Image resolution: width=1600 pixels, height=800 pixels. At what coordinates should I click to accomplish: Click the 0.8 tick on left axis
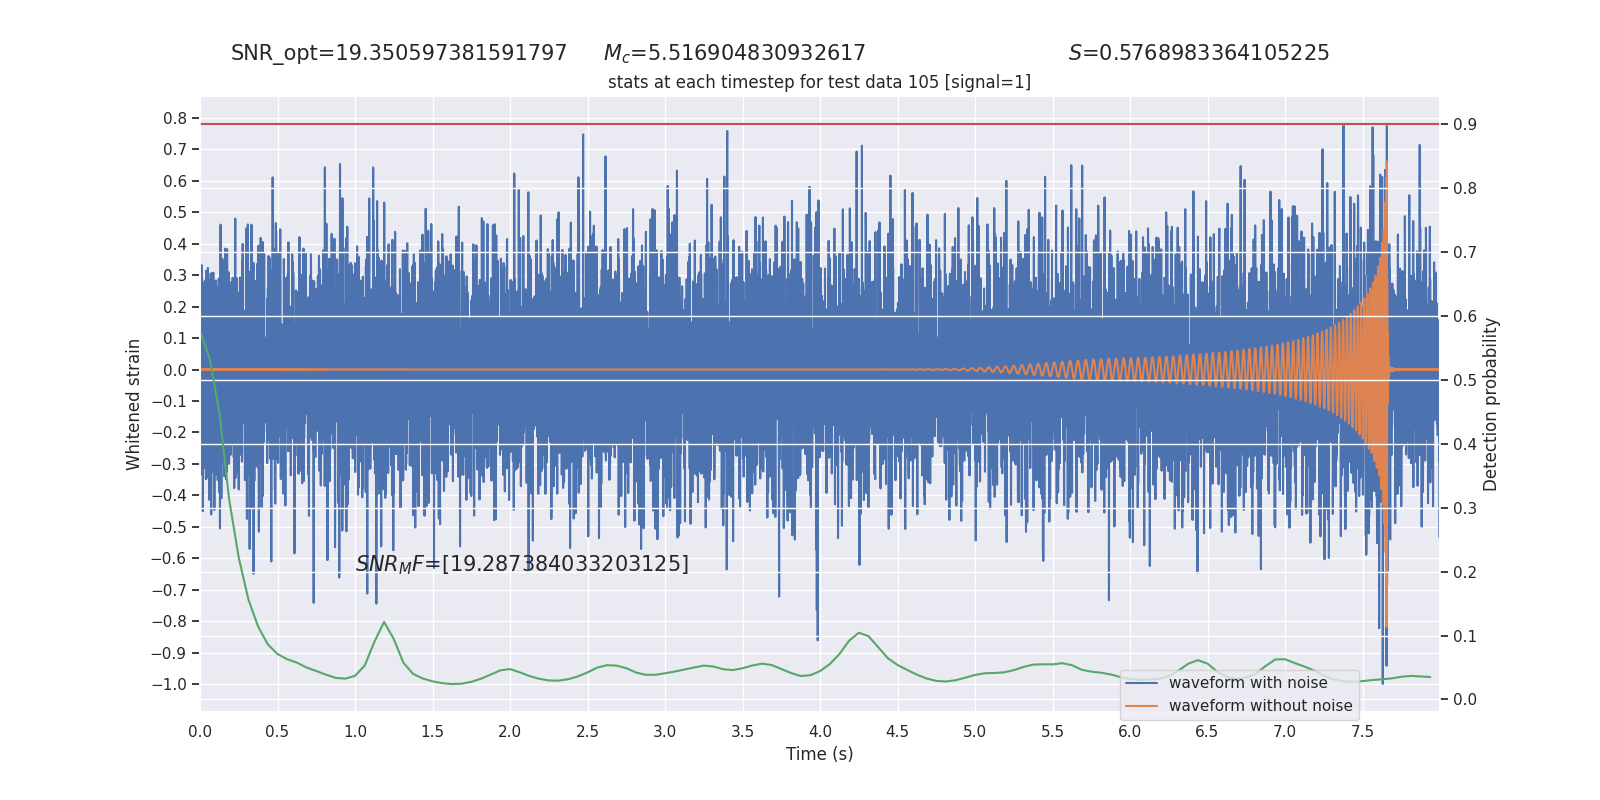175,118
